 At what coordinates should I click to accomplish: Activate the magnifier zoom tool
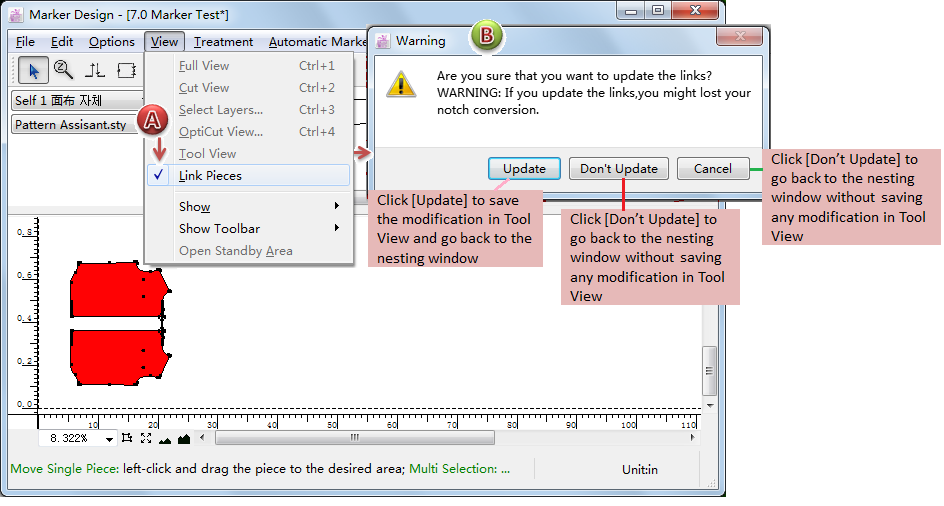[64, 70]
